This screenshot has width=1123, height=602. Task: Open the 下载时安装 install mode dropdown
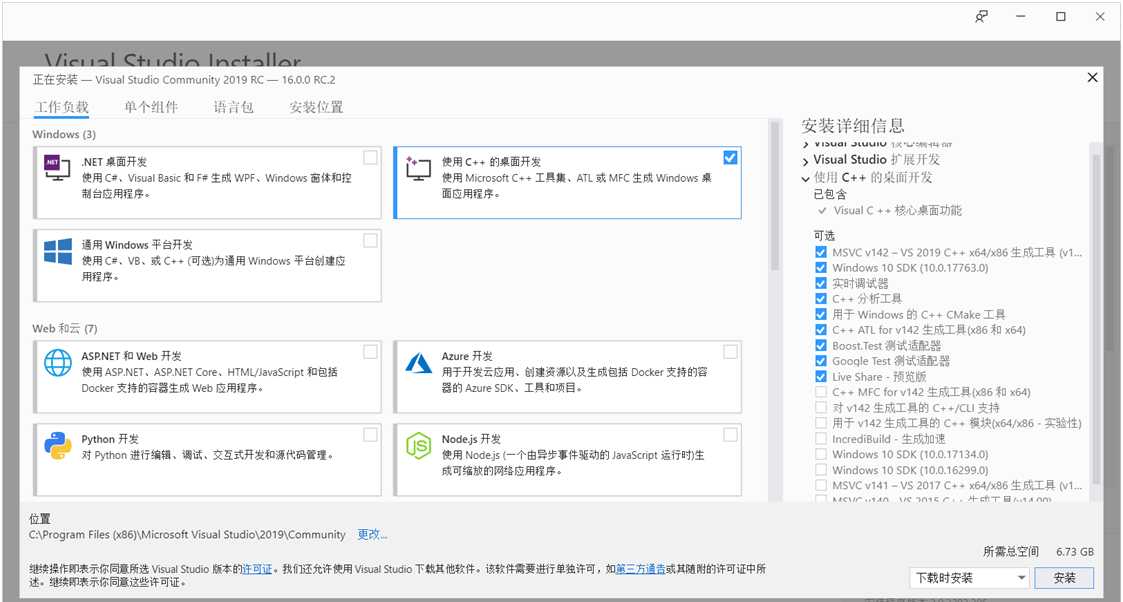coord(970,578)
